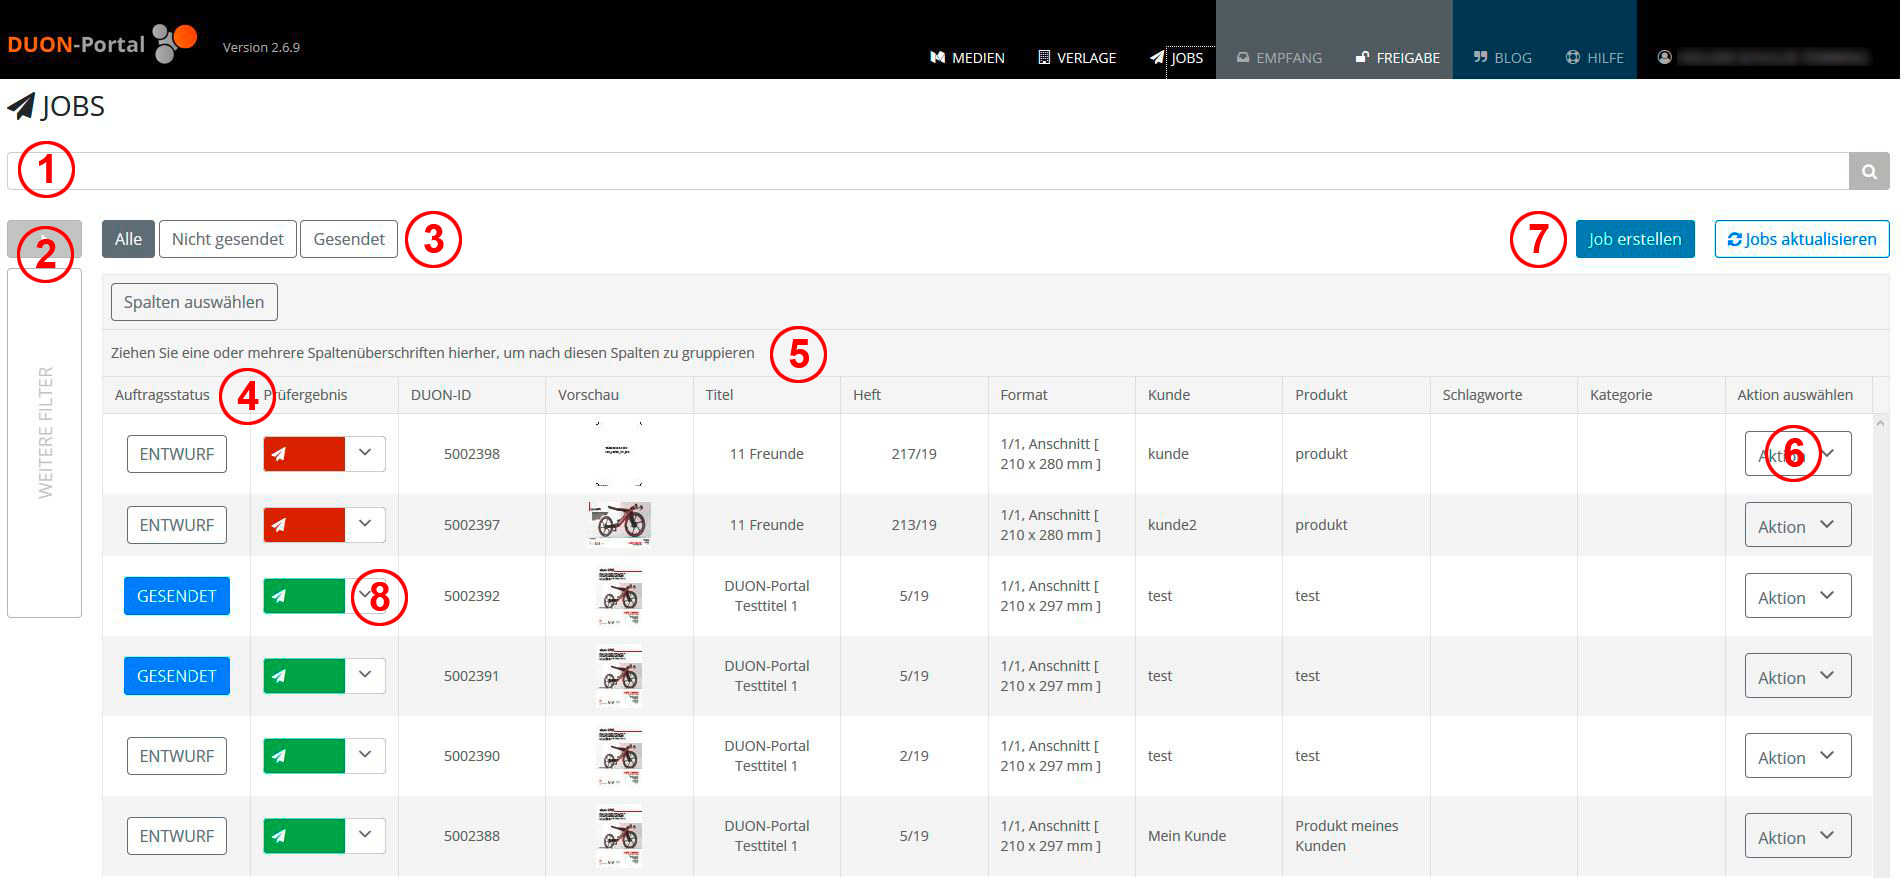This screenshot has height=878, width=1901.
Task: Open preview thumbnail of job 5002398
Action: 620,454
